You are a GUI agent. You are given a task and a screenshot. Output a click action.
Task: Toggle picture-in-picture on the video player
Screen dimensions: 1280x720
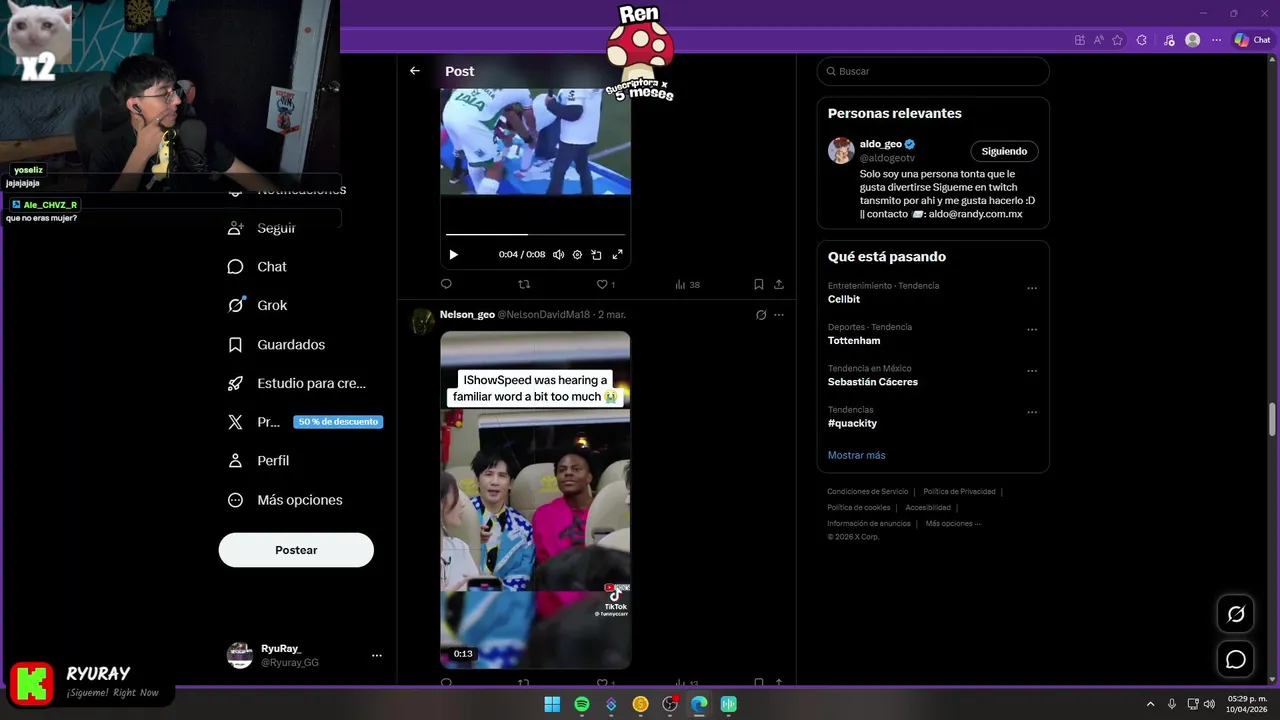(596, 255)
